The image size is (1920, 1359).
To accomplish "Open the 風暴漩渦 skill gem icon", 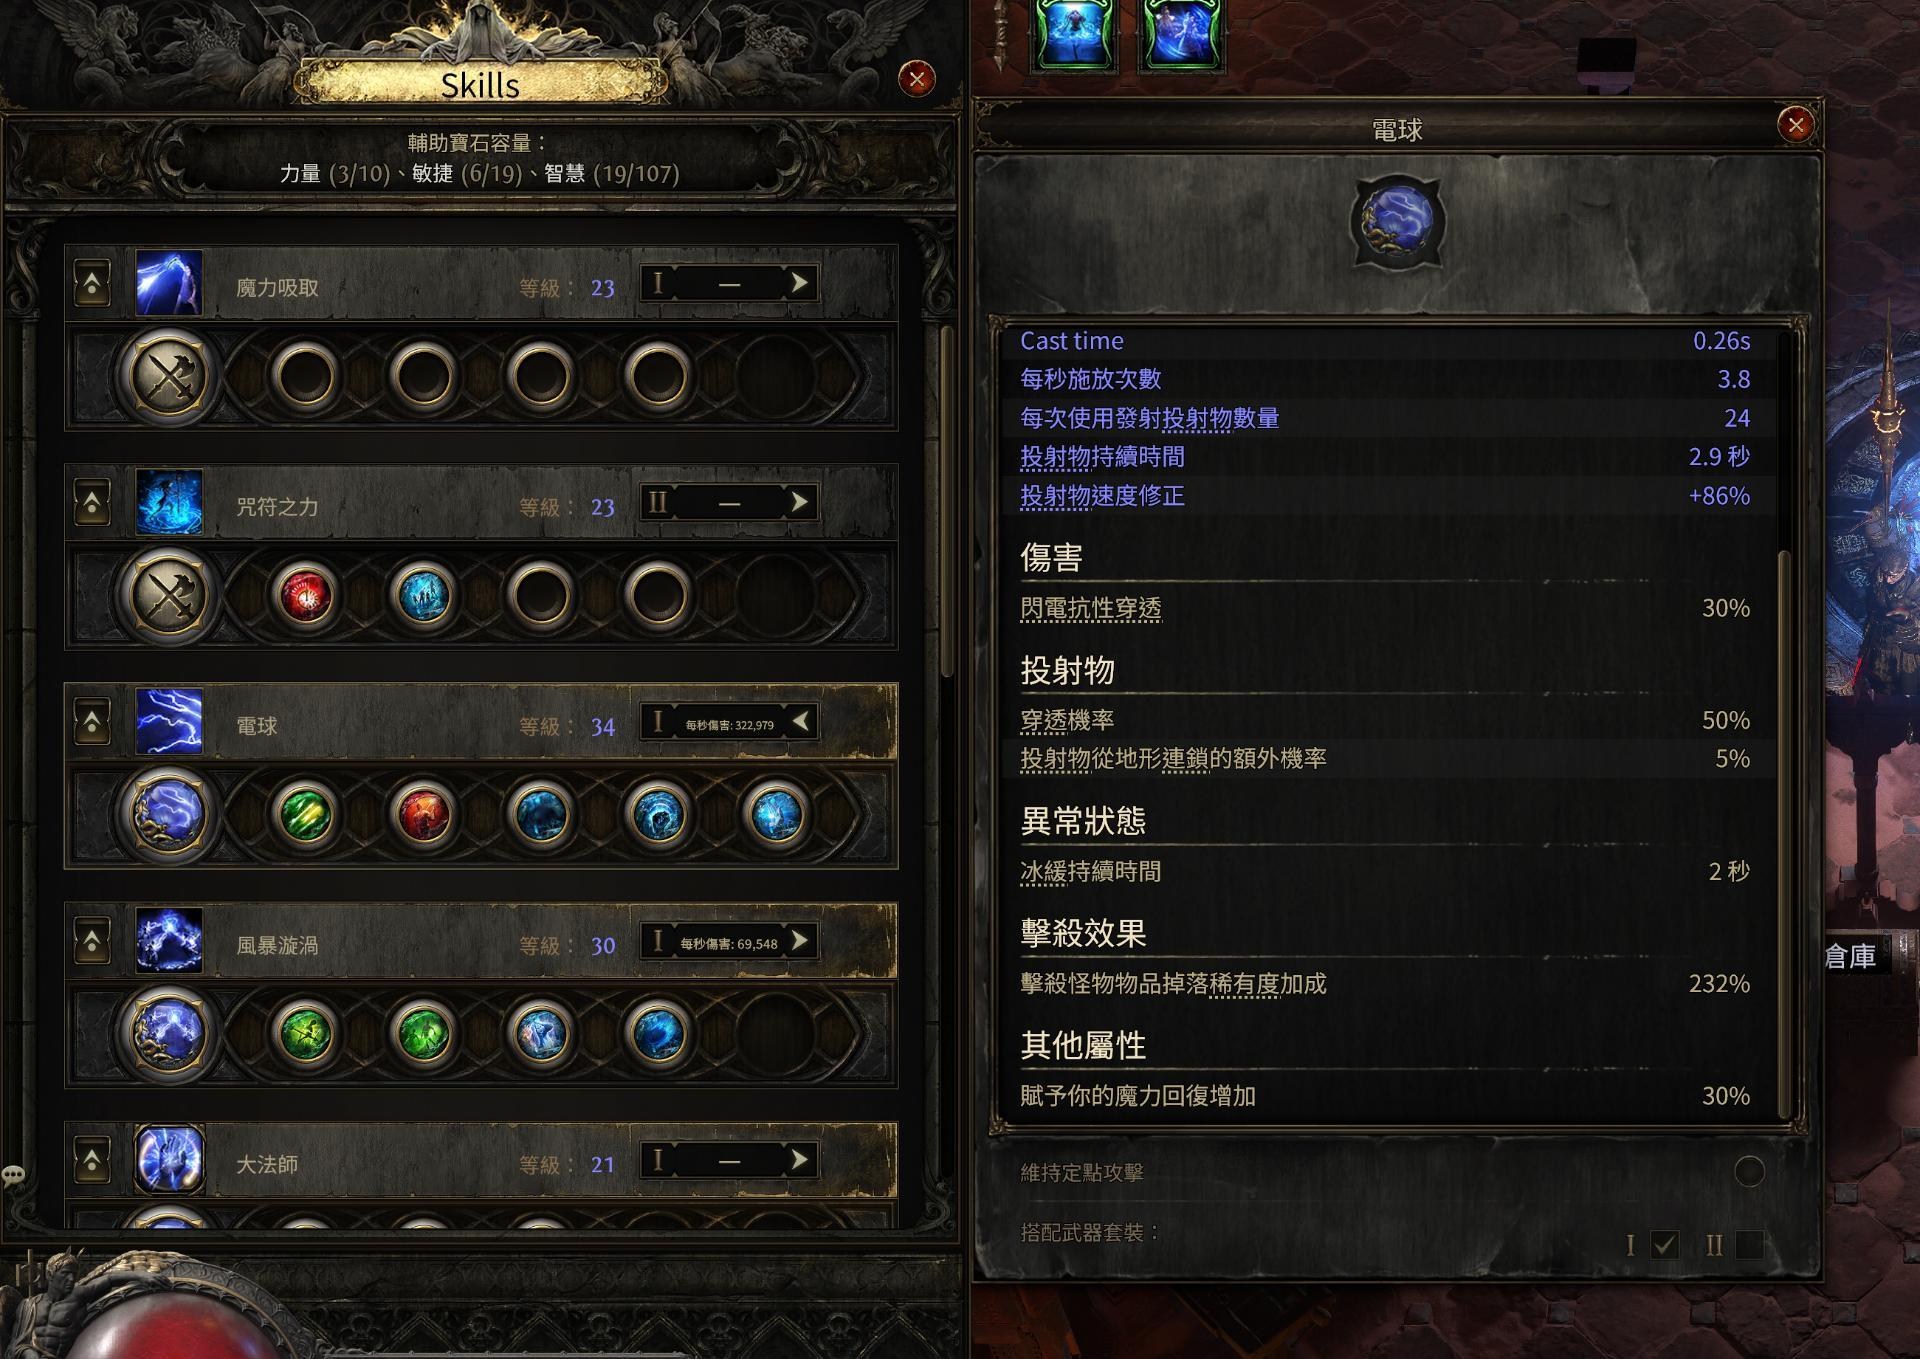I will tap(169, 1033).
